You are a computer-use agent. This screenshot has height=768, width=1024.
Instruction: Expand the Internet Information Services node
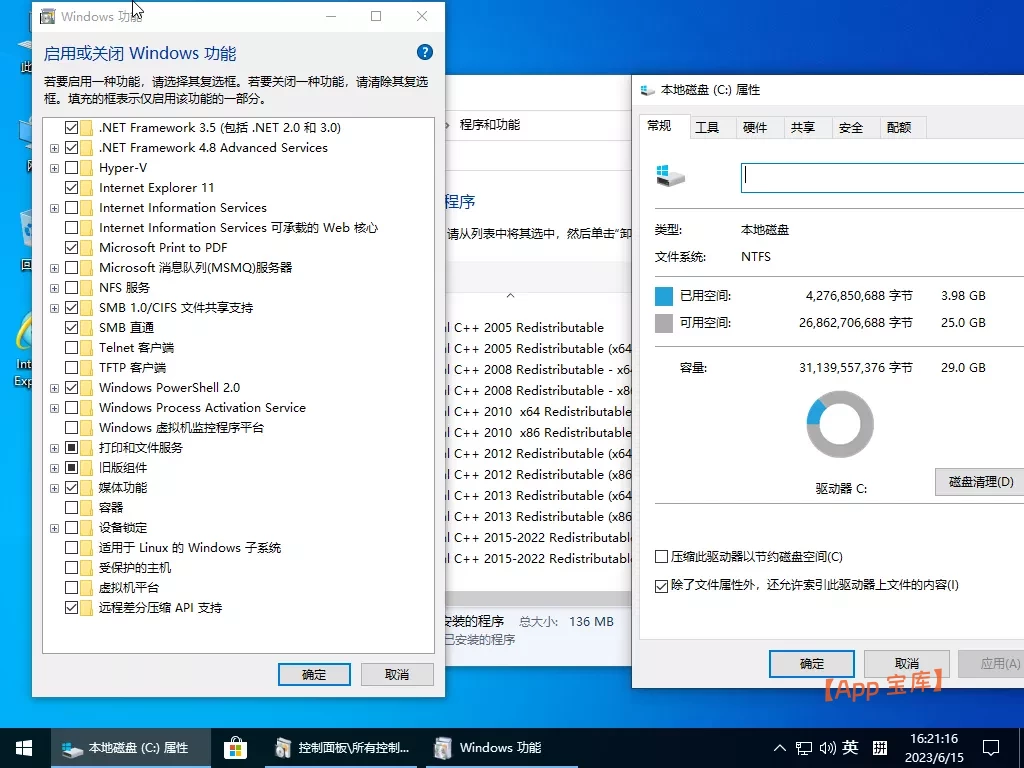point(54,207)
